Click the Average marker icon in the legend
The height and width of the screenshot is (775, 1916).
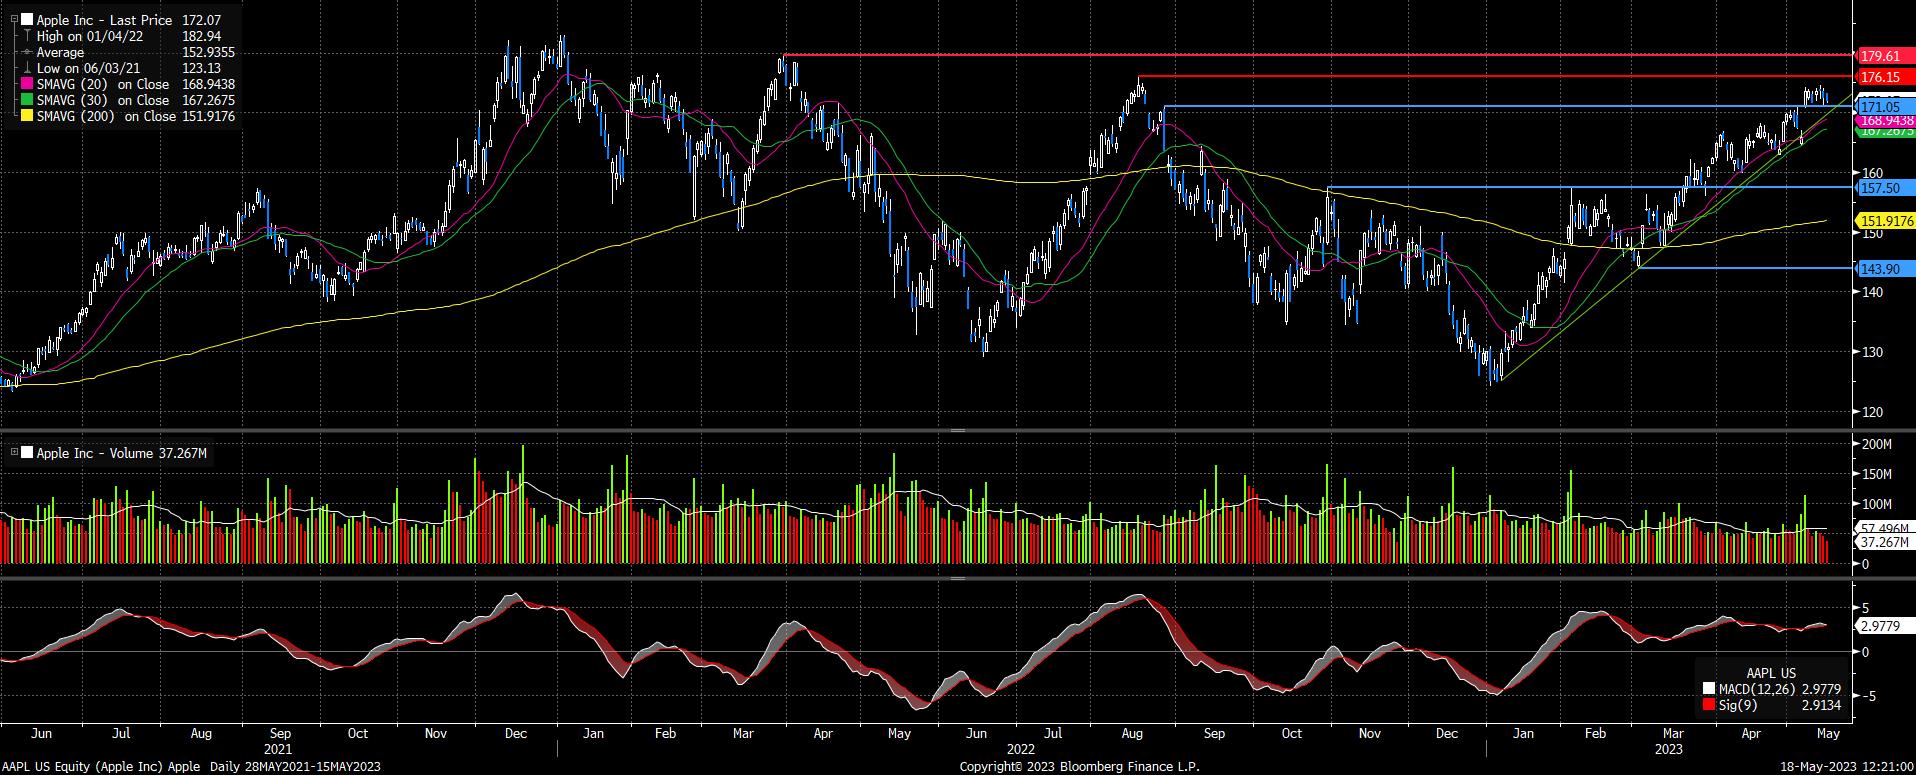(27, 52)
